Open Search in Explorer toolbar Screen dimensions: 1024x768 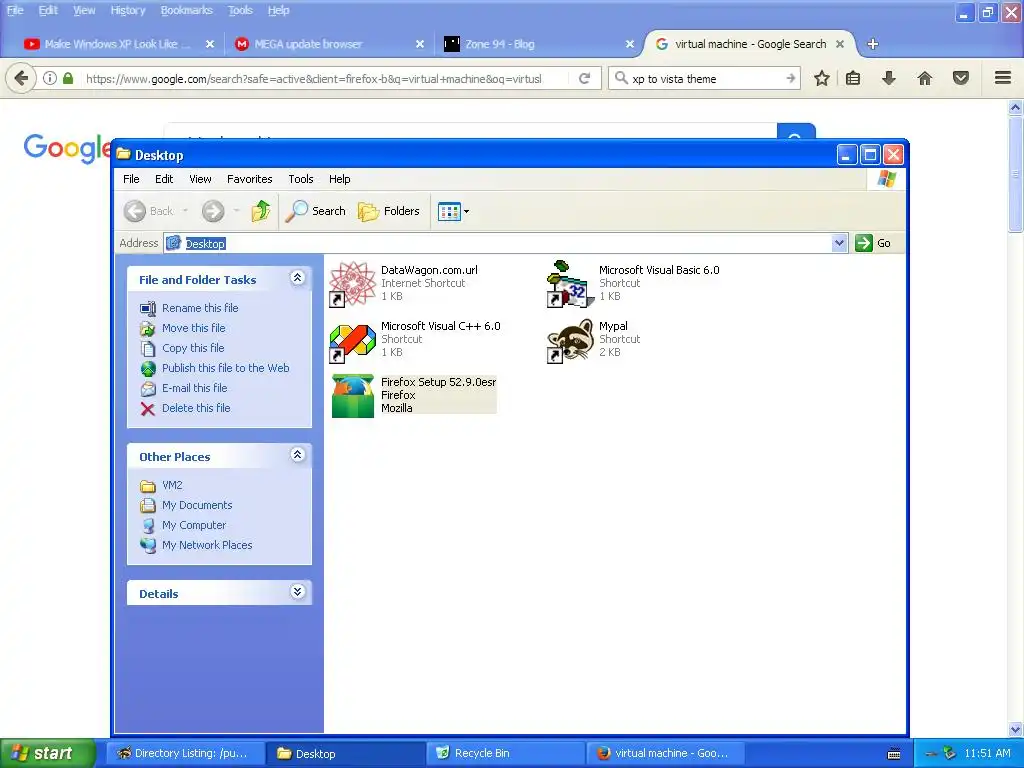click(315, 211)
